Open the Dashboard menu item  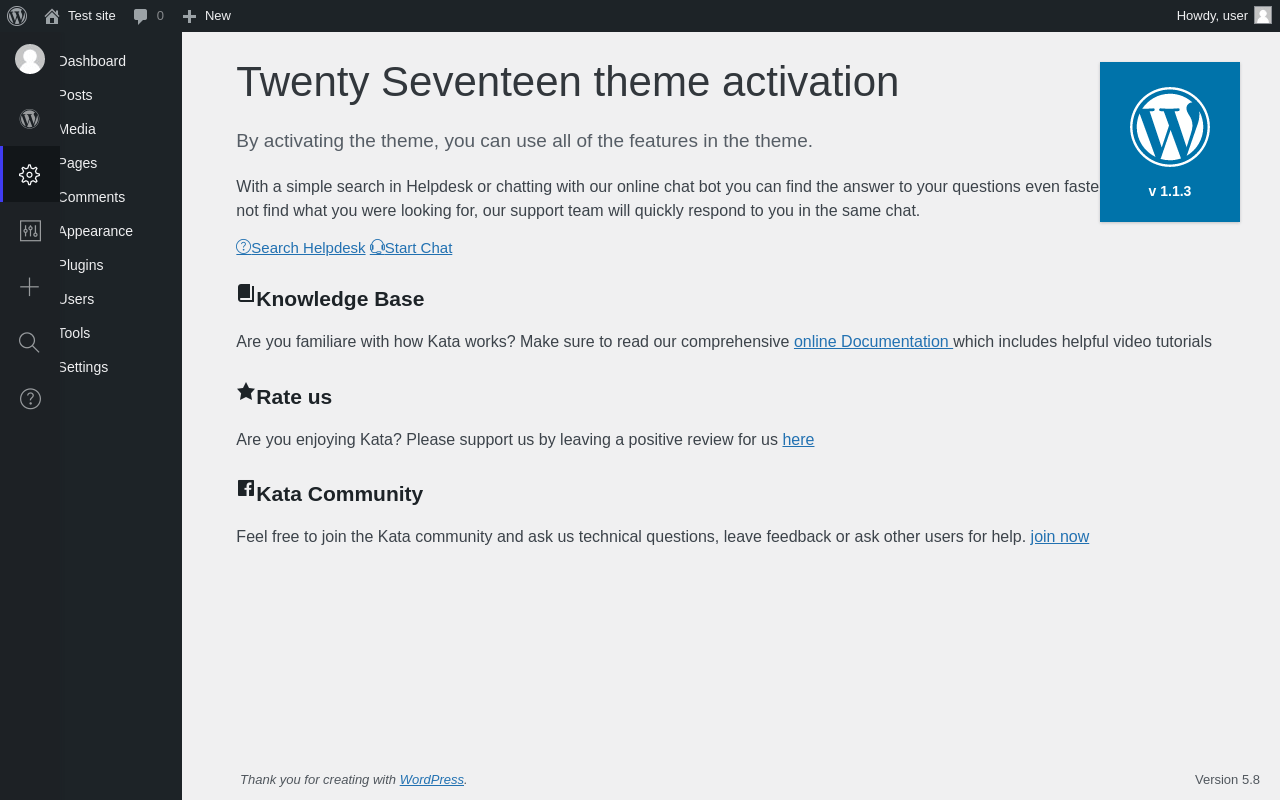(x=92, y=61)
